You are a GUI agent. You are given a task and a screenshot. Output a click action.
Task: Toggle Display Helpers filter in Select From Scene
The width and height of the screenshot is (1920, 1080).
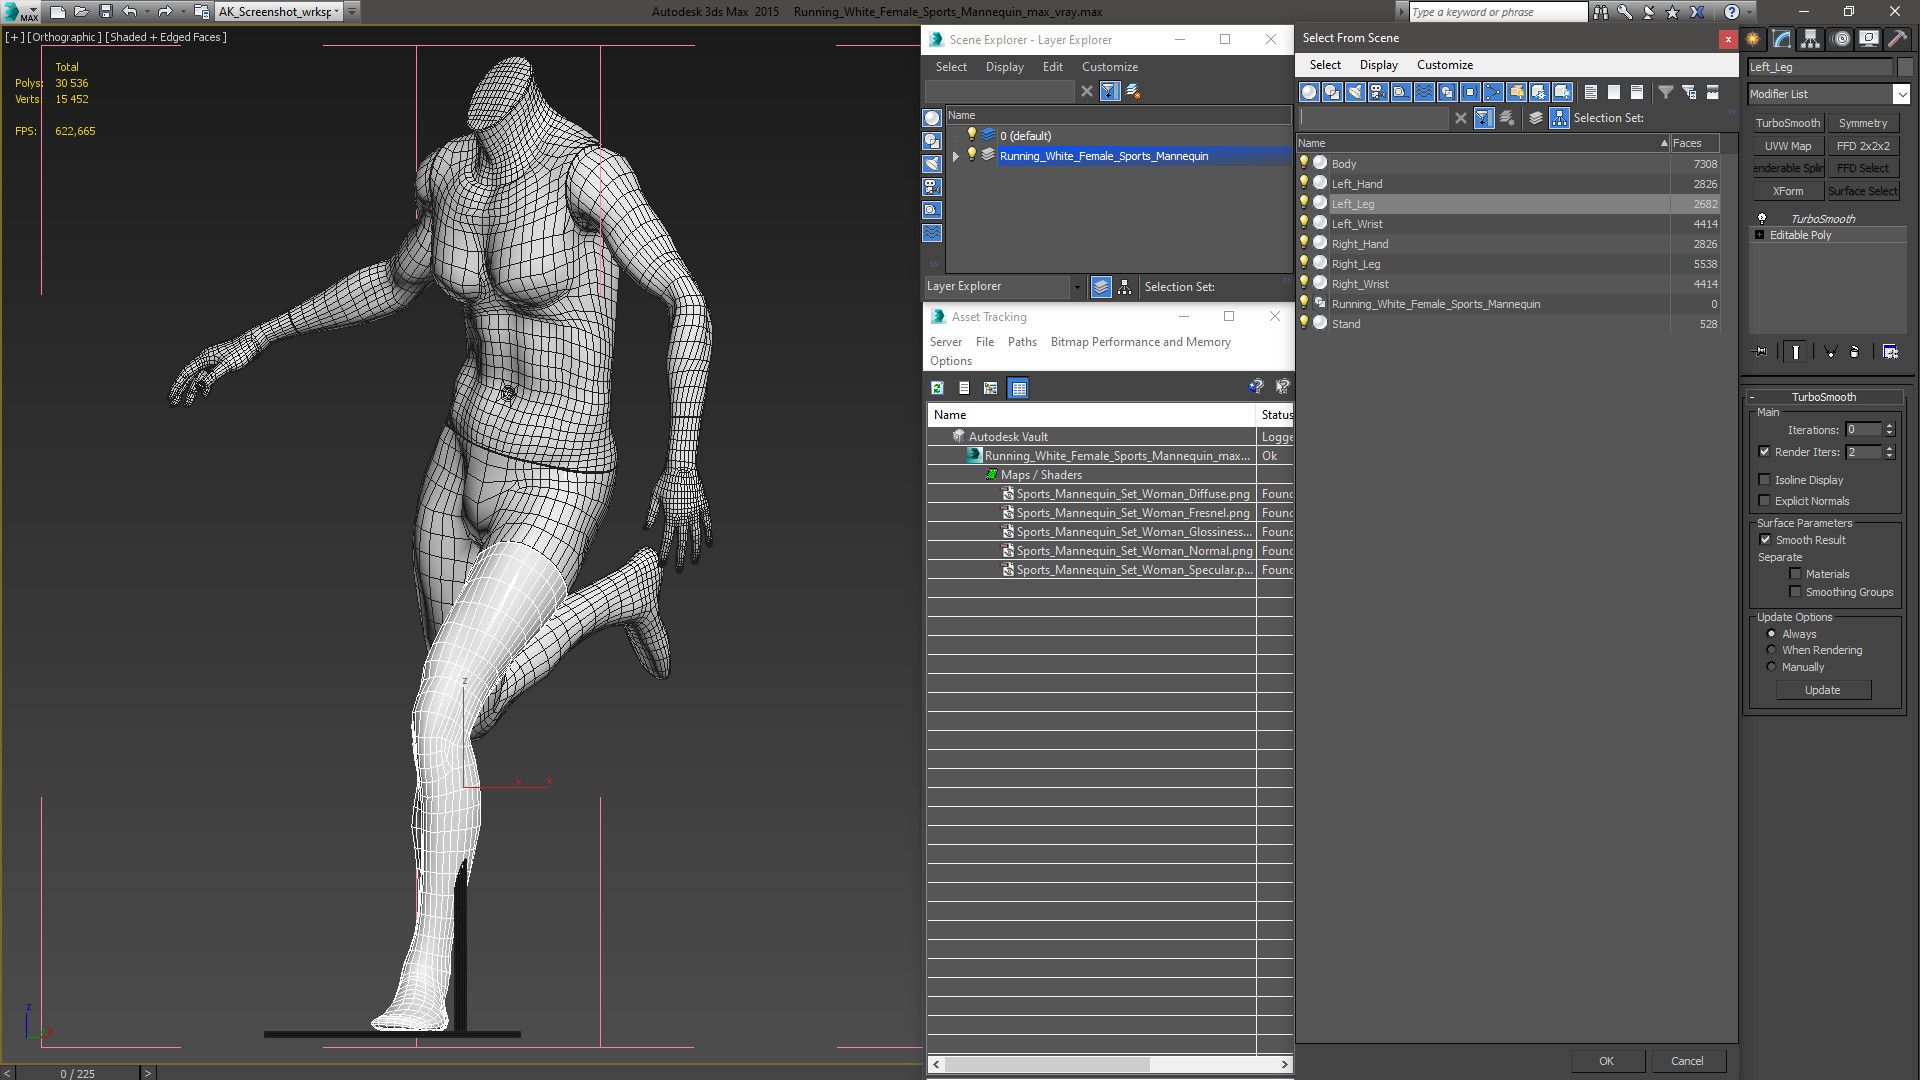point(1401,92)
